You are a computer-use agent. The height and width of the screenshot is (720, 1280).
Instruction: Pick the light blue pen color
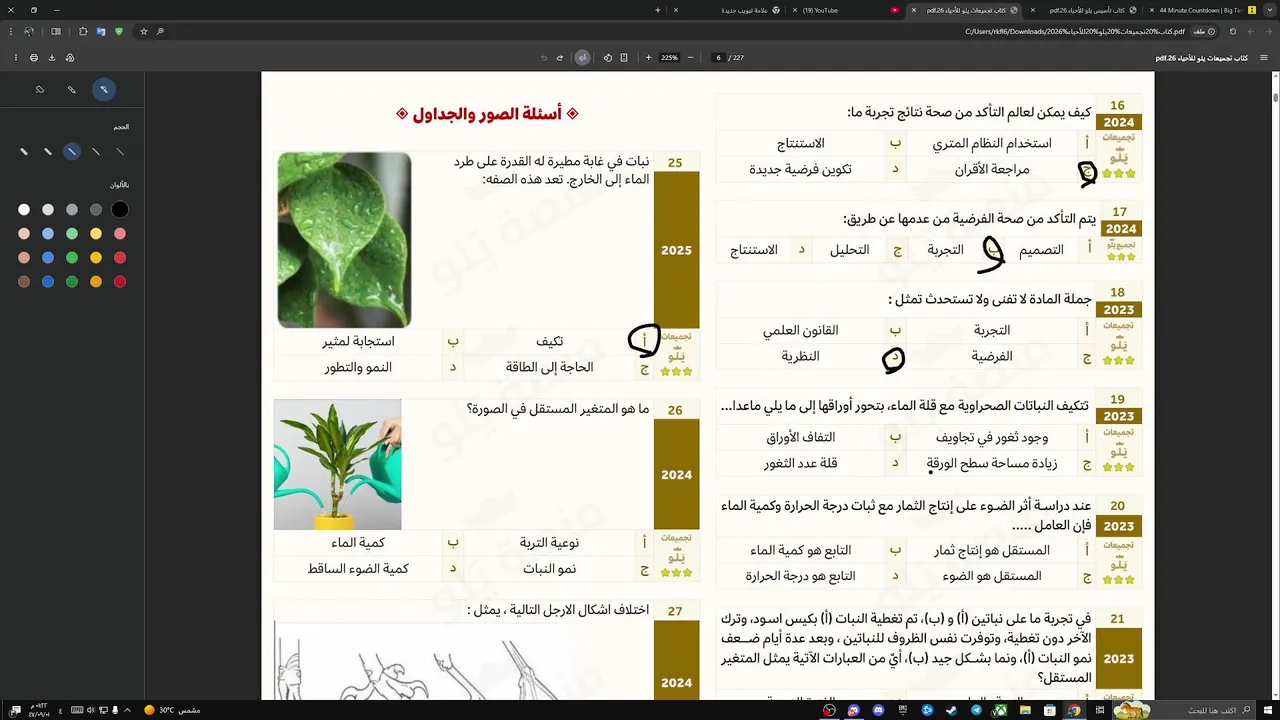48,233
